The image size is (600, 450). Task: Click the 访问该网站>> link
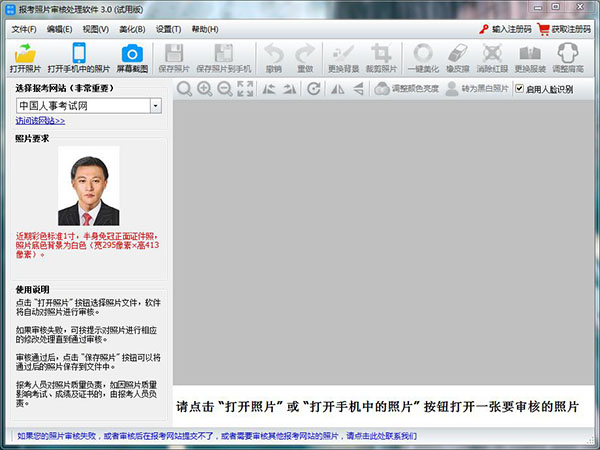tap(40, 121)
